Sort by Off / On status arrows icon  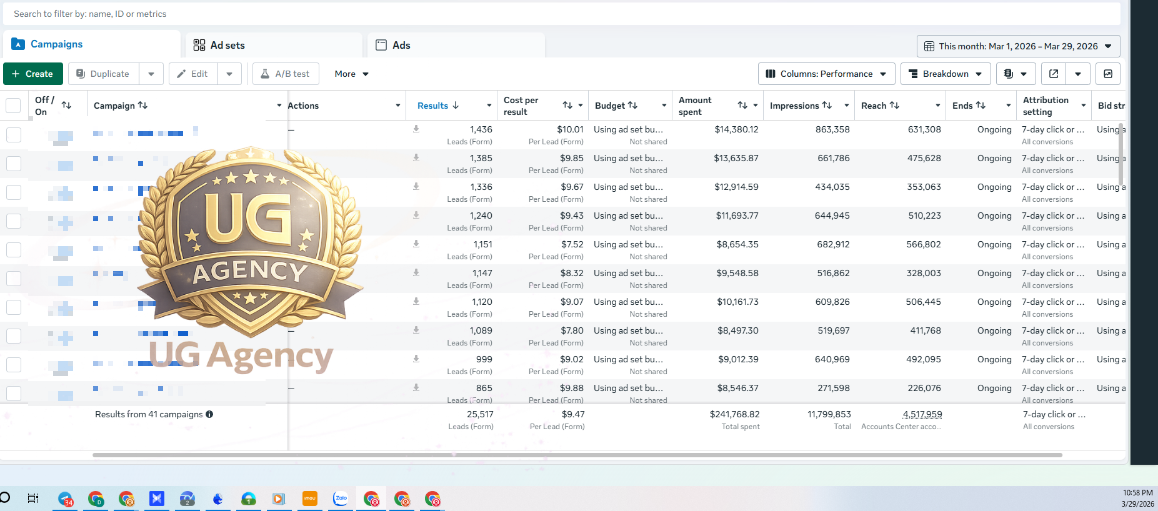click(66, 106)
